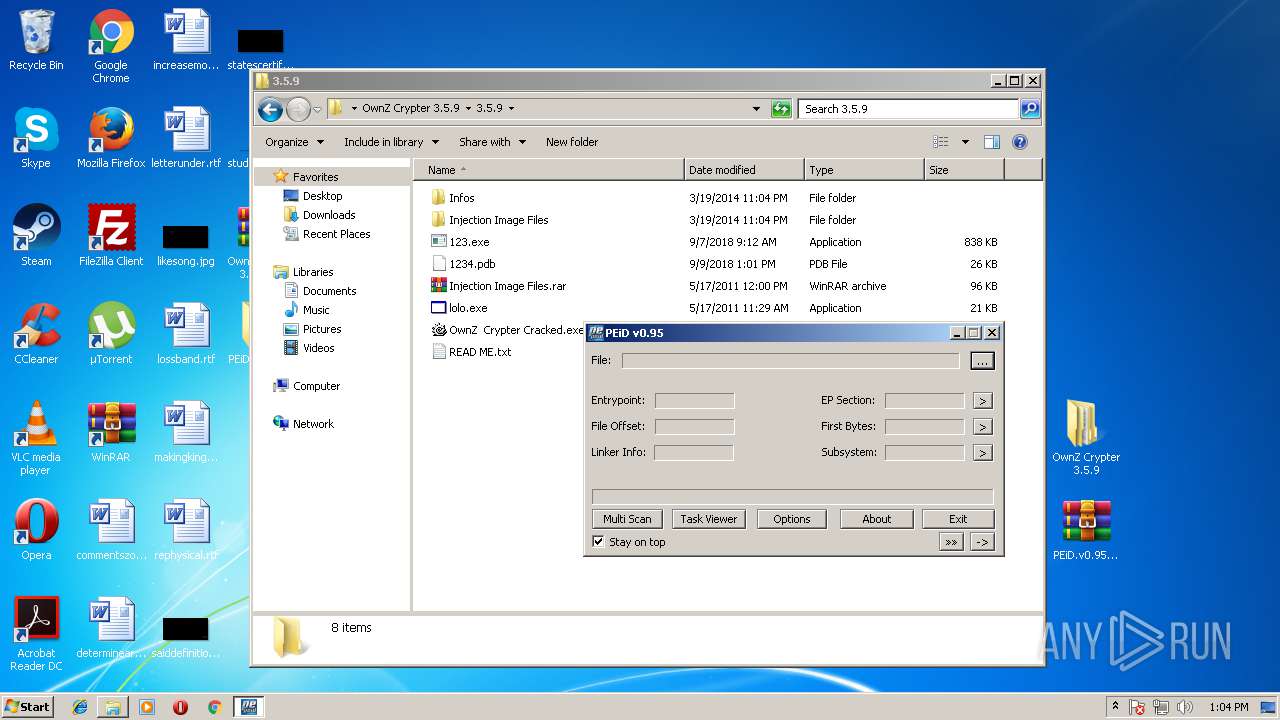This screenshot has width=1280, height=720.
Task: Select the letterunder.rtf desktop file
Action: (186, 138)
